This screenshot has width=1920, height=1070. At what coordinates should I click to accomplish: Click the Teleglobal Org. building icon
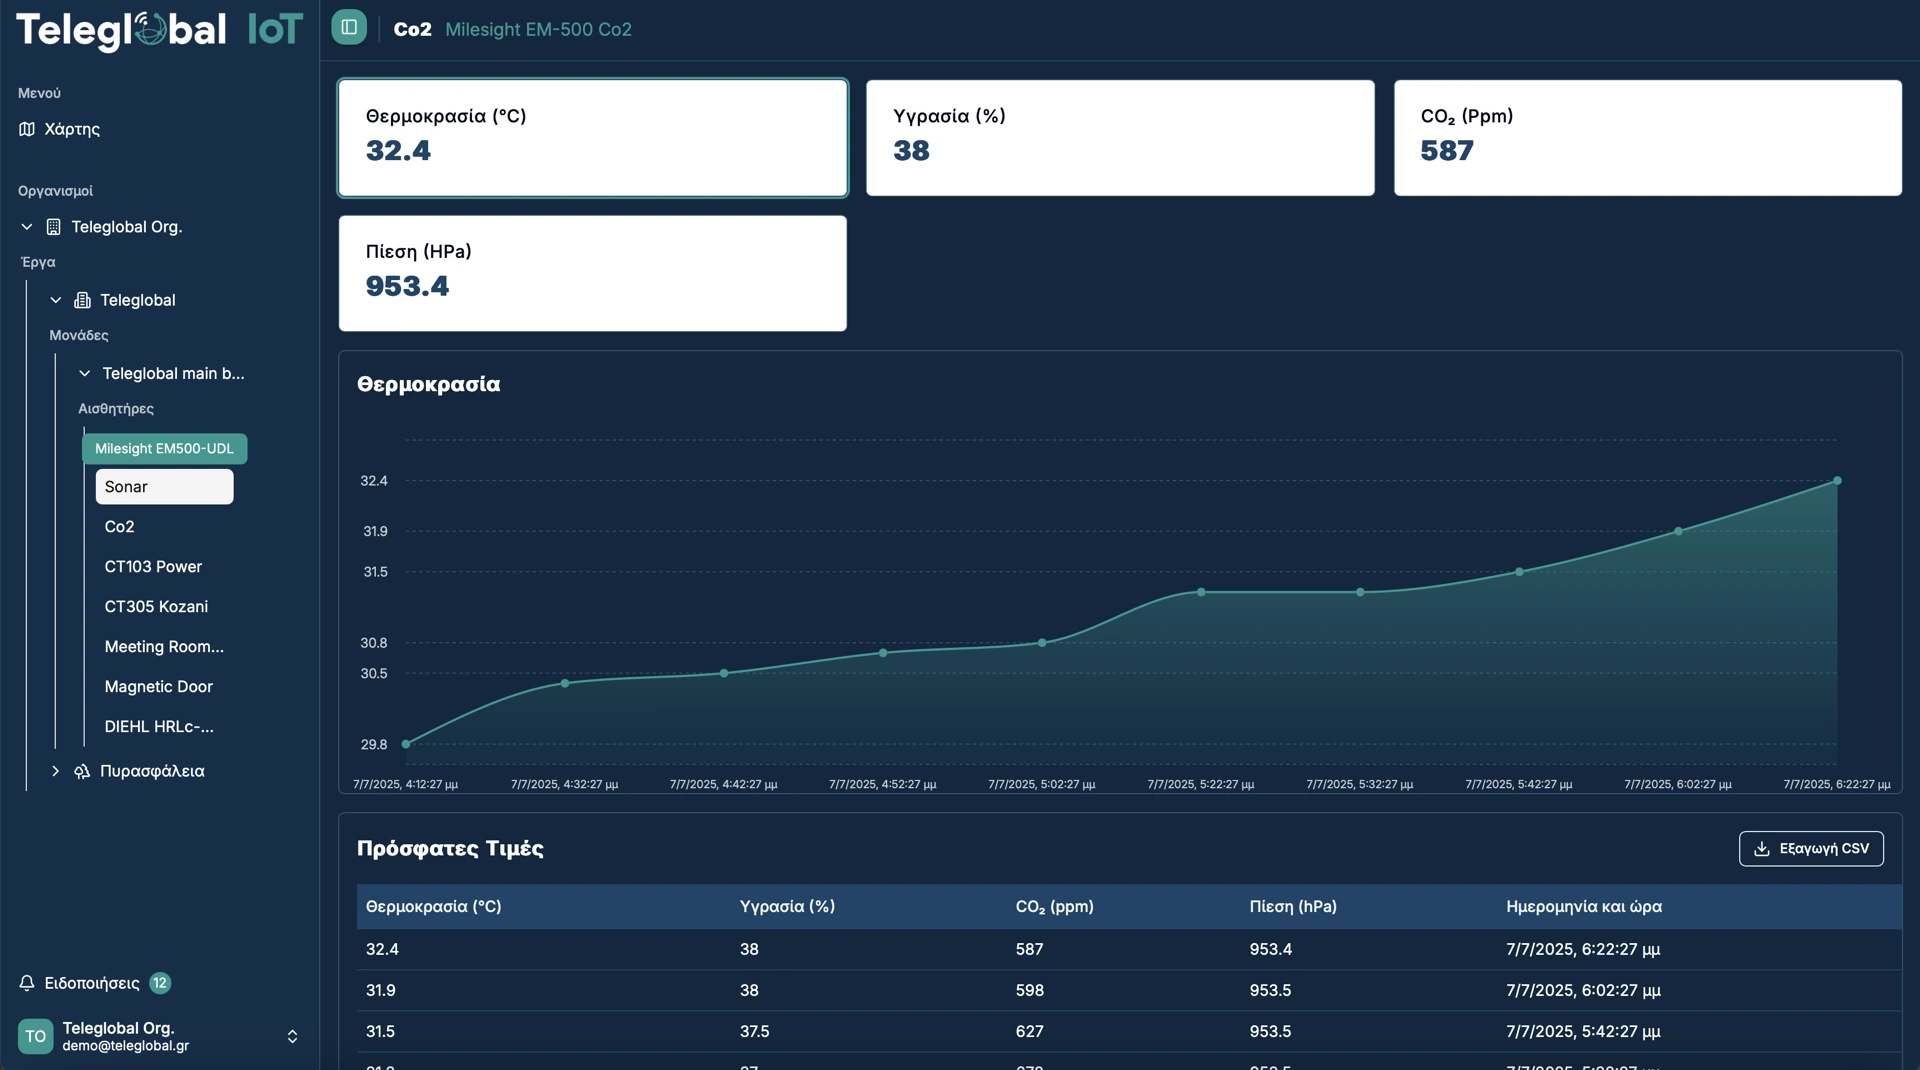coord(54,227)
